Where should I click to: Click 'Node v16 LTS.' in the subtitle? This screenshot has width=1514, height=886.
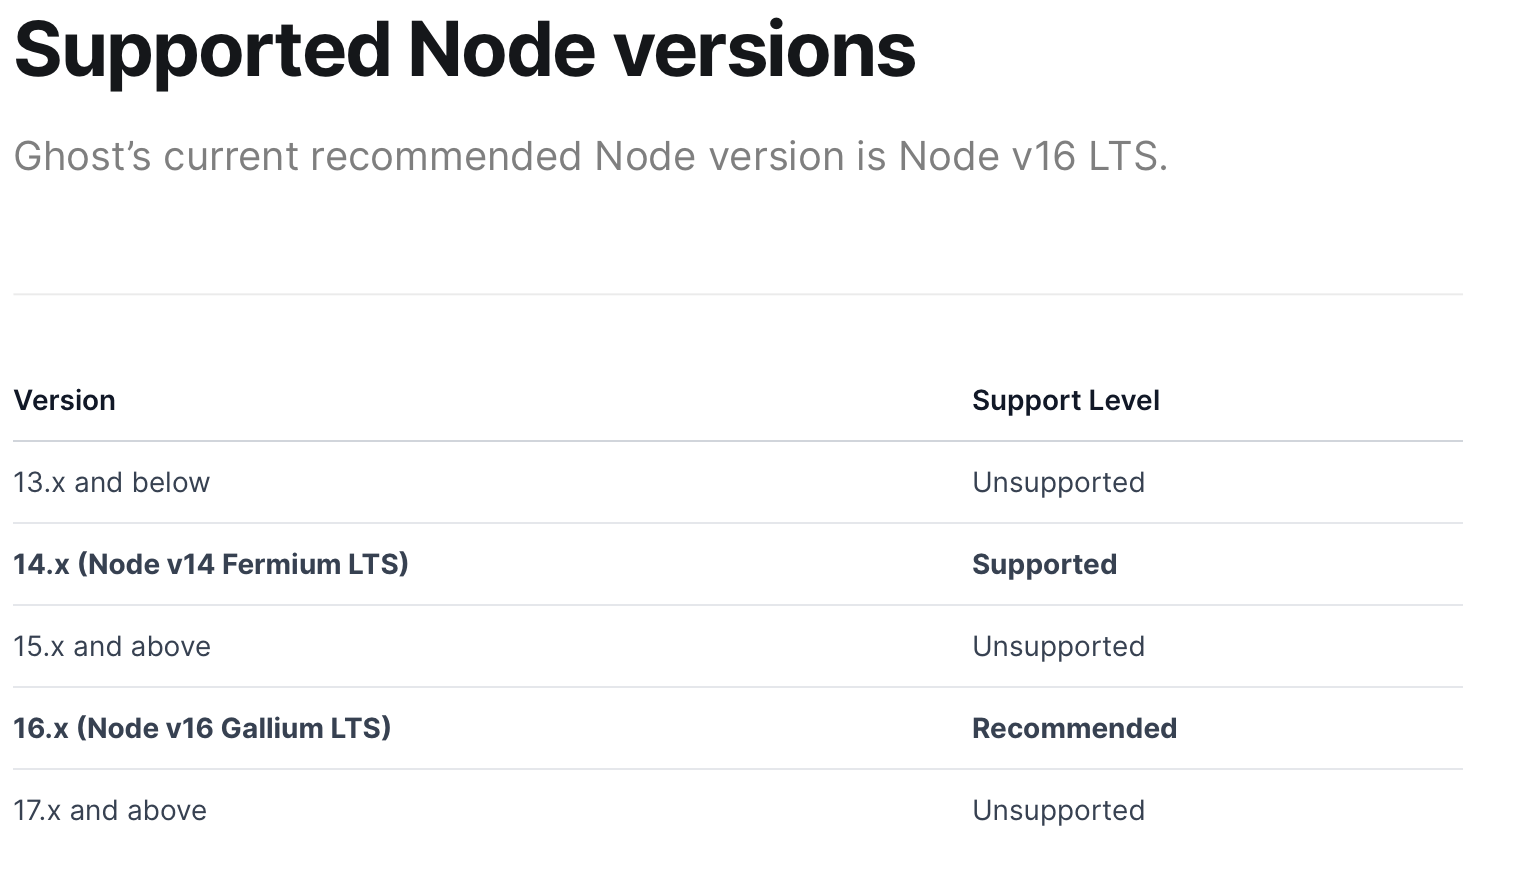click(x=1033, y=157)
